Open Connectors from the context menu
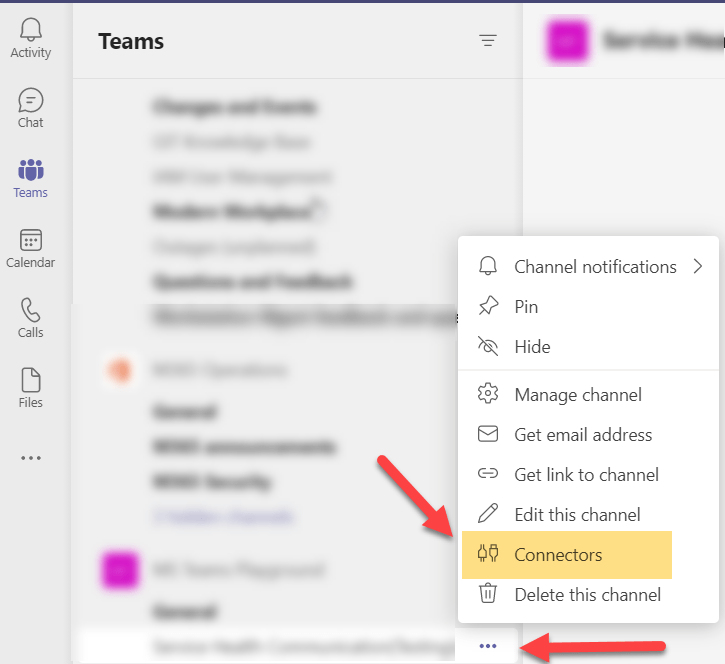Viewport: 725px width, 664px height. 558,555
